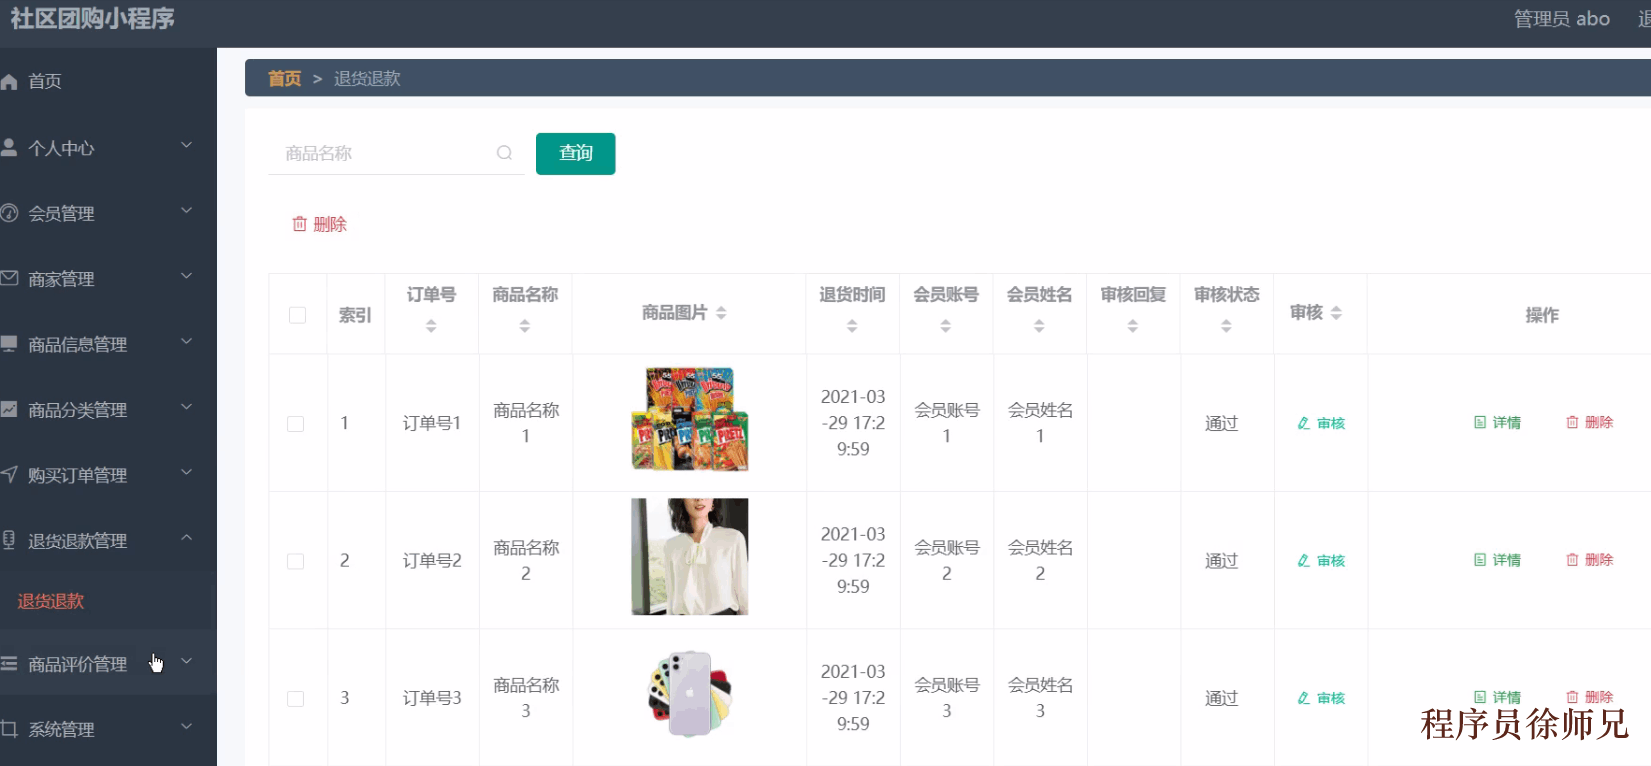Sort by 退货时间 column arrows
The width and height of the screenshot is (1651, 766).
tap(852, 326)
